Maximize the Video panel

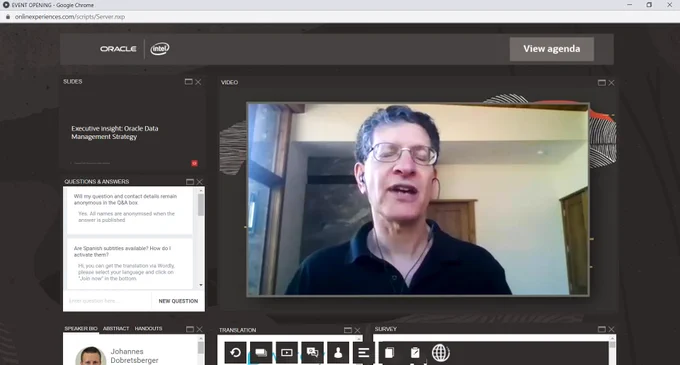pos(602,82)
